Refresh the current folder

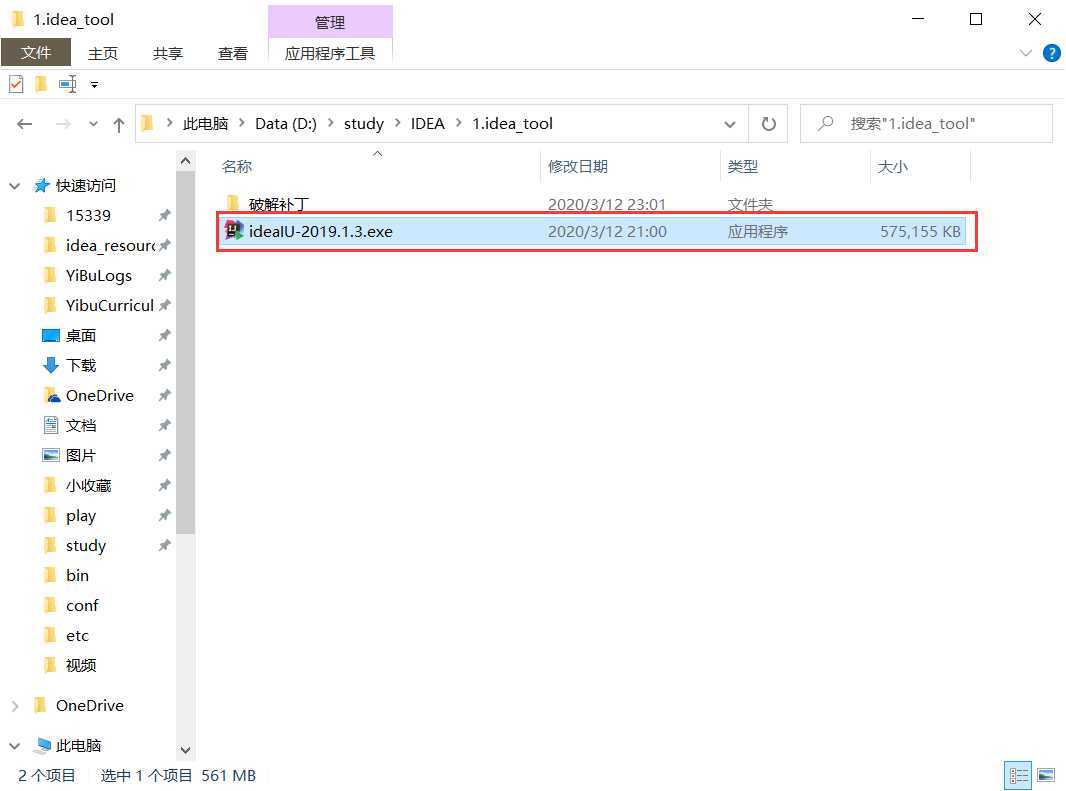[x=768, y=124]
